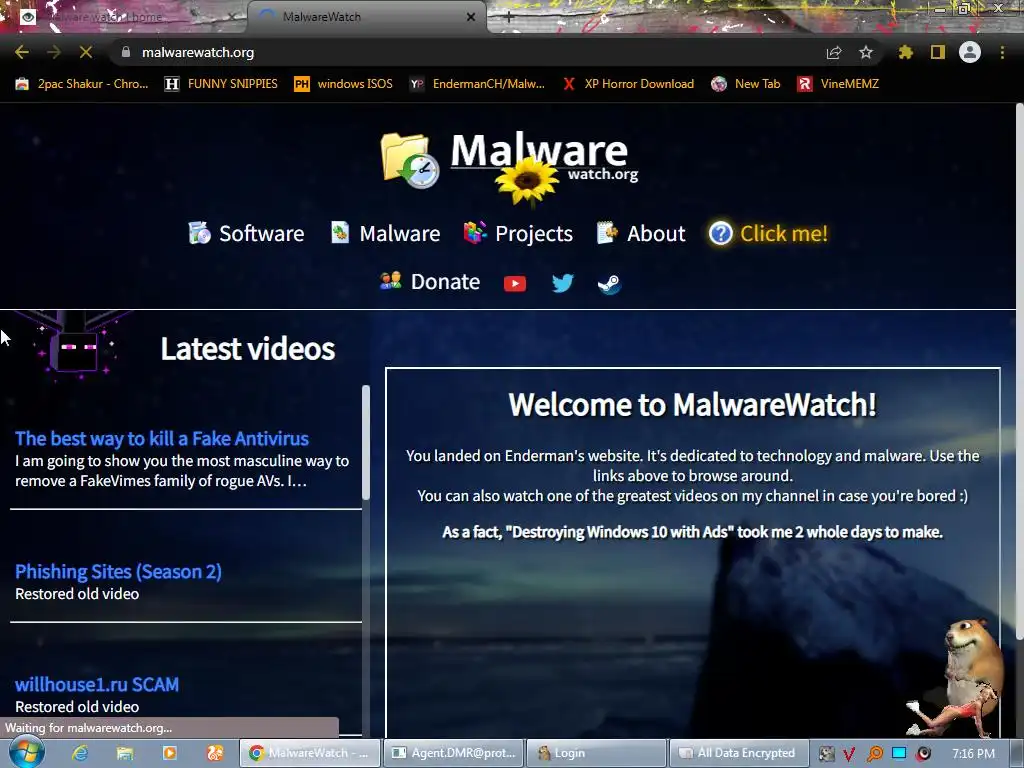The width and height of the screenshot is (1024, 768).
Task: Select the active MalwareWatch tab
Action: [x=366, y=17]
